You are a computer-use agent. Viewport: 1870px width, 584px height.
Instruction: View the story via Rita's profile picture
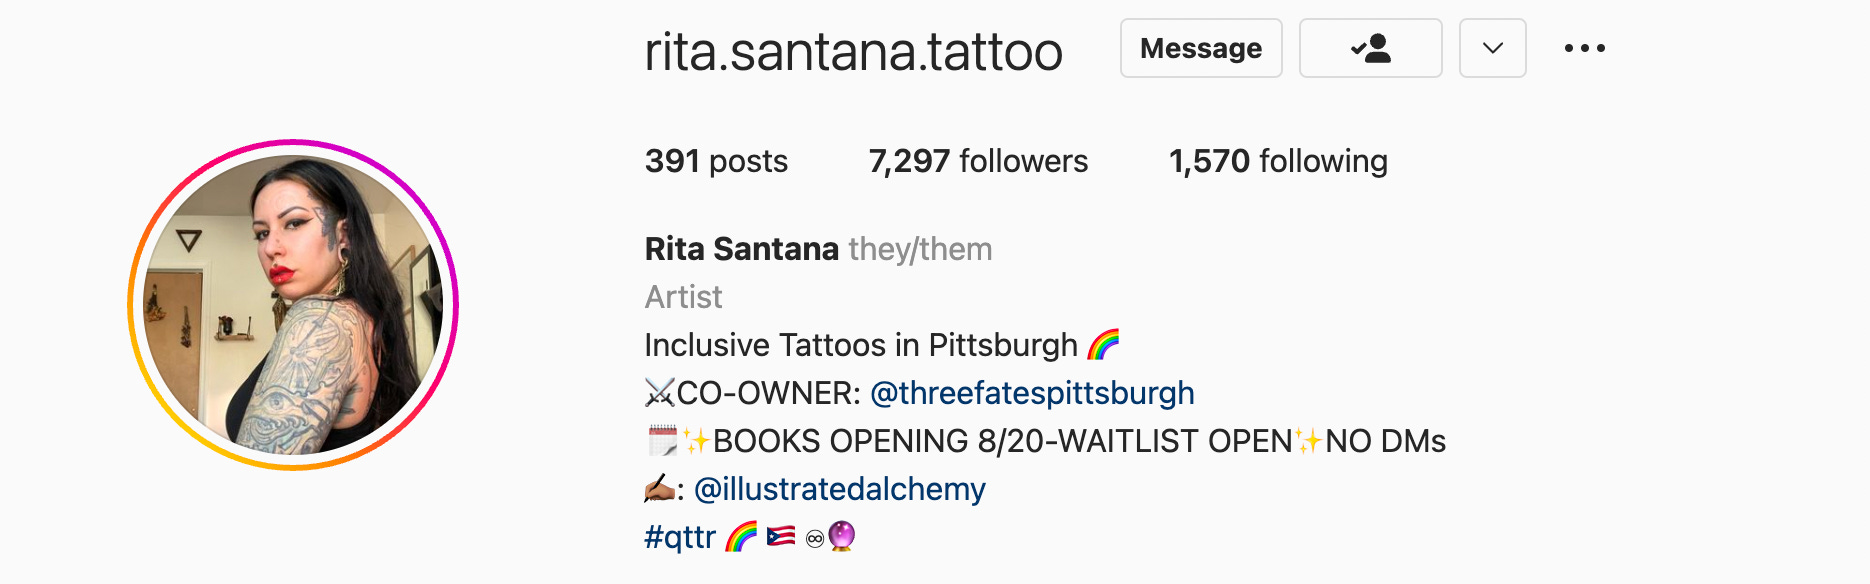(x=293, y=305)
